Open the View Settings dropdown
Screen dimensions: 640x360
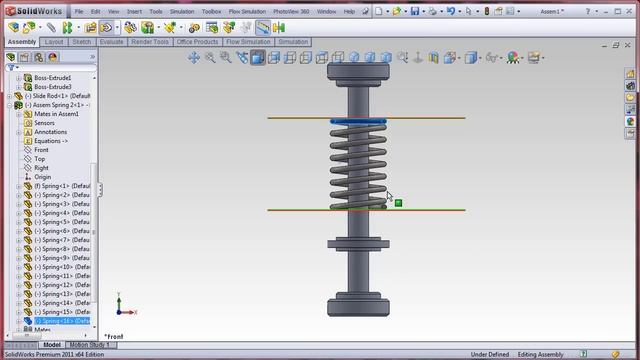click(543, 58)
